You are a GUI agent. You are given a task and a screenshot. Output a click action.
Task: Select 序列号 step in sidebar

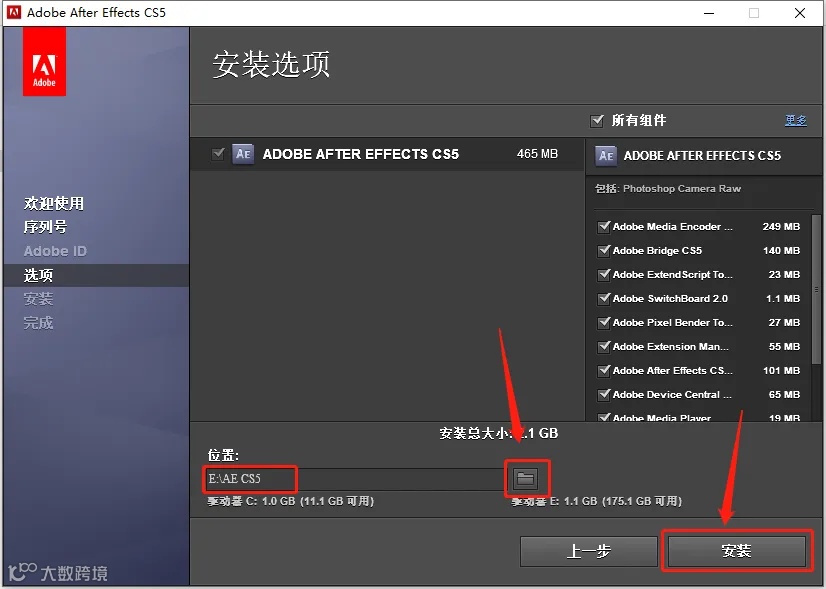coord(45,227)
